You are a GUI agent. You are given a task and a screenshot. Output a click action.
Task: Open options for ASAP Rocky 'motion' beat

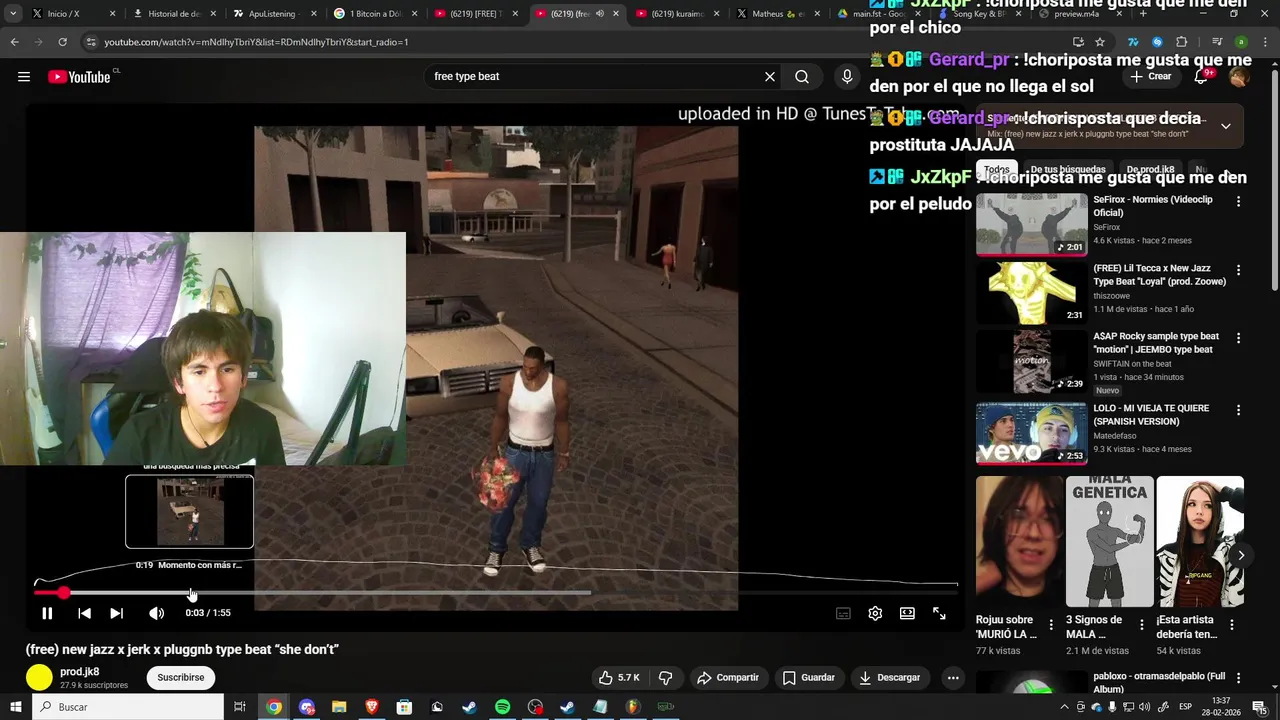(x=1238, y=338)
